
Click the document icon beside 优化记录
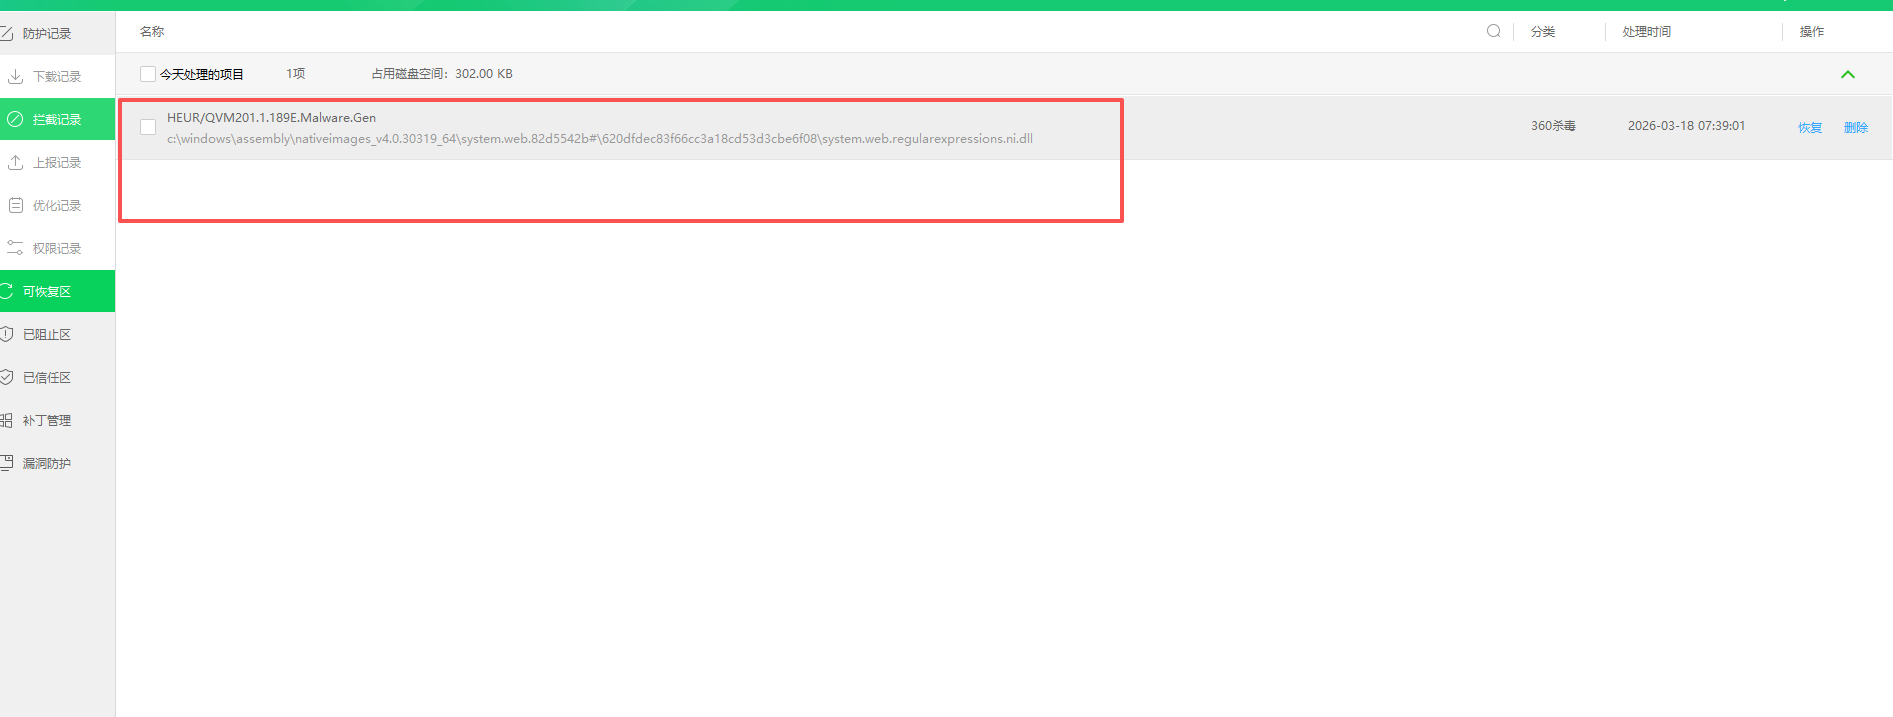point(15,205)
